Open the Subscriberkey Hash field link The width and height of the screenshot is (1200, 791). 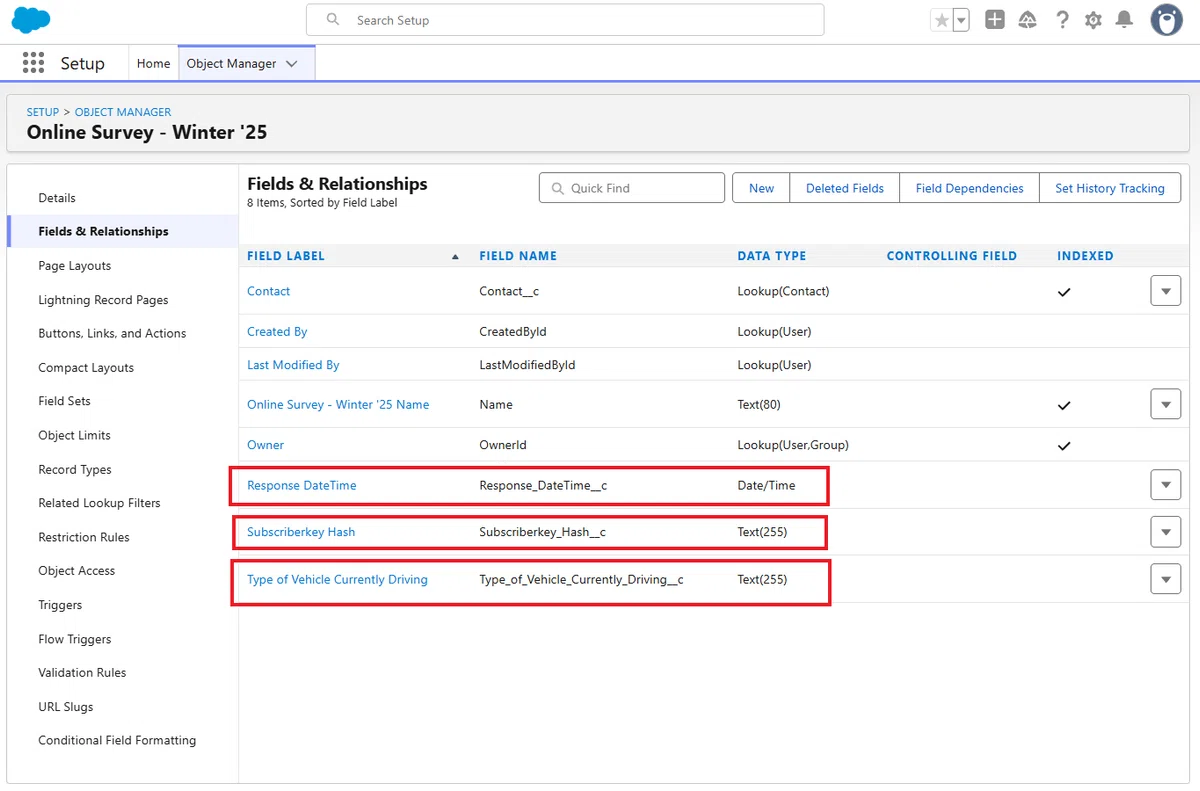[x=301, y=532]
